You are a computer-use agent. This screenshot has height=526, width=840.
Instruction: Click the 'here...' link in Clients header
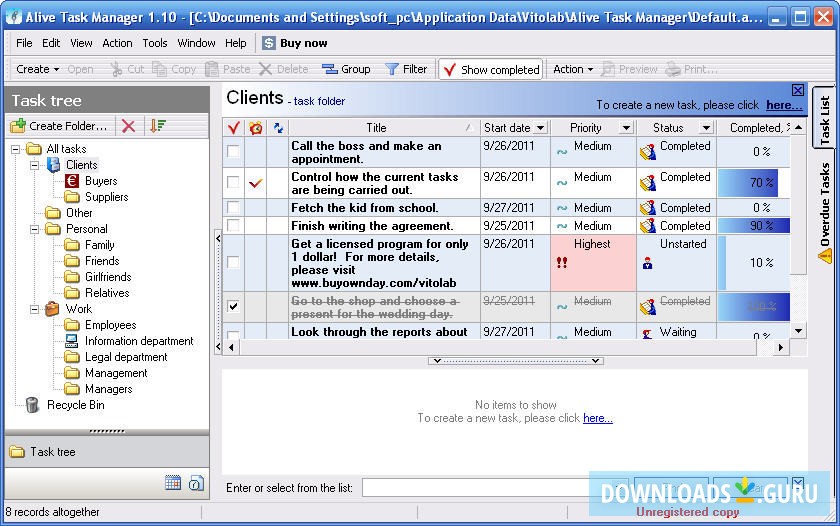(784, 105)
